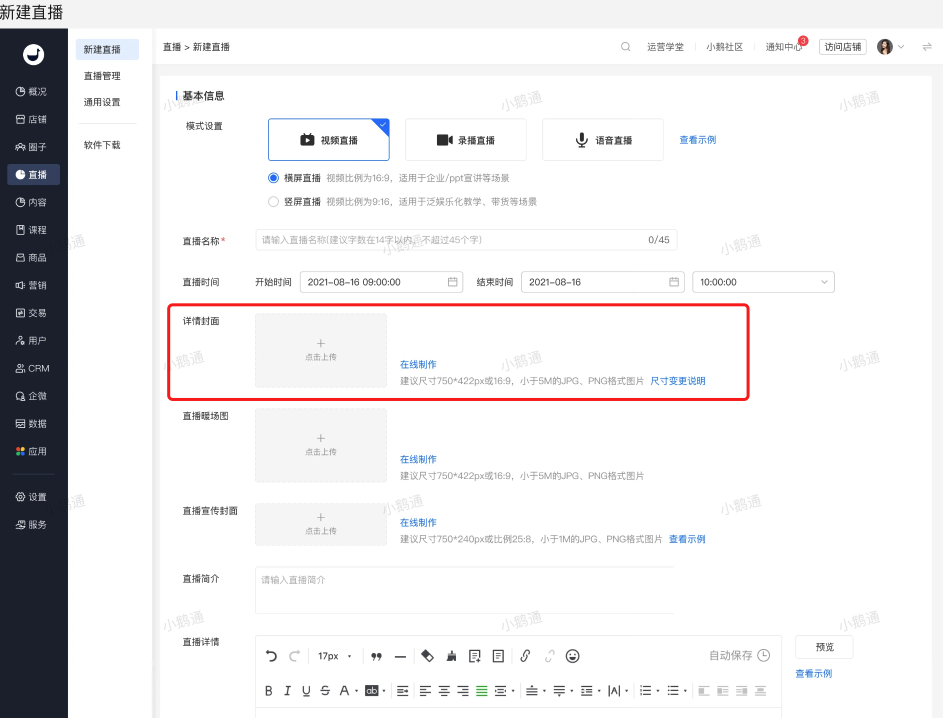
Task: Click 在线制作 link for 直播暖场图
Action: 418,459
